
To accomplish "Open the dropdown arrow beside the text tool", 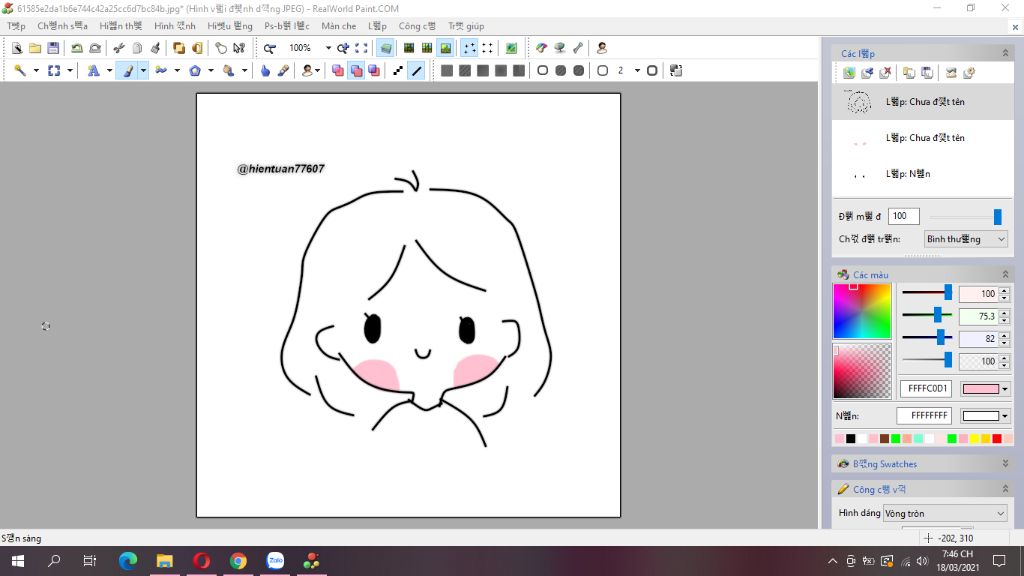I will (x=109, y=71).
